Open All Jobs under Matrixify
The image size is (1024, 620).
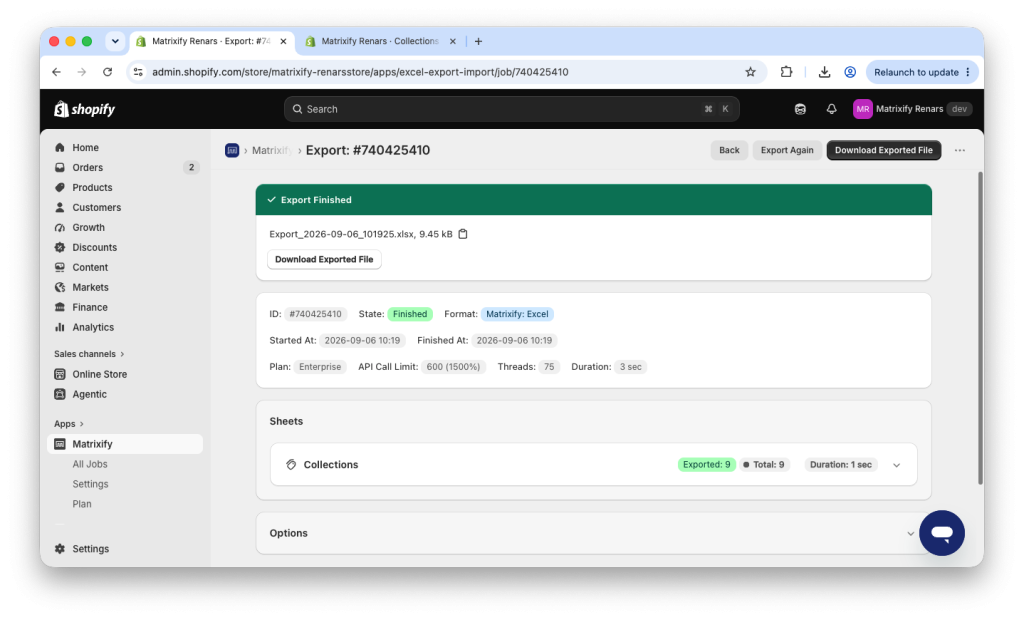[x=89, y=464]
